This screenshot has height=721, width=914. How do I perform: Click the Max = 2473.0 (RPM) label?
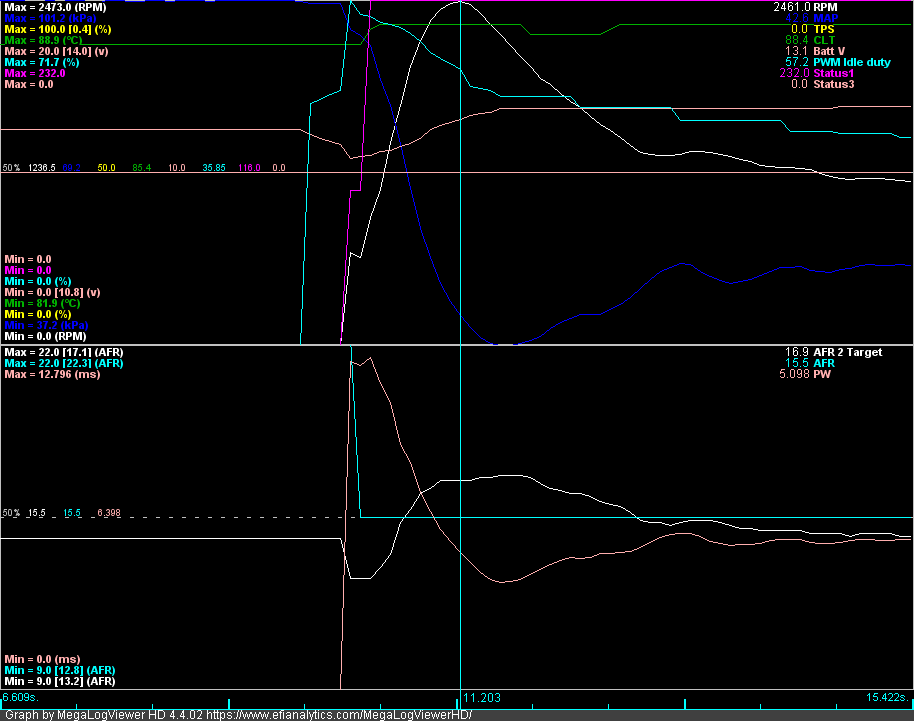point(55,8)
